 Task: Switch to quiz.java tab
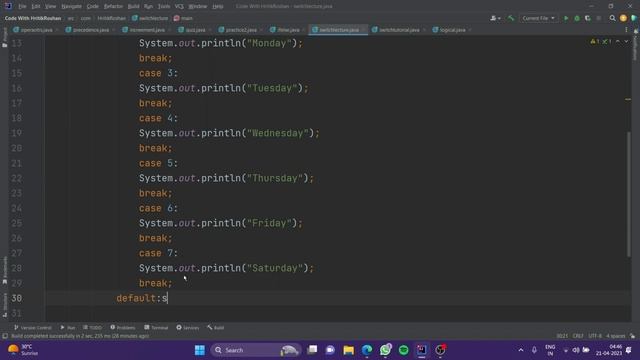tap(196, 30)
